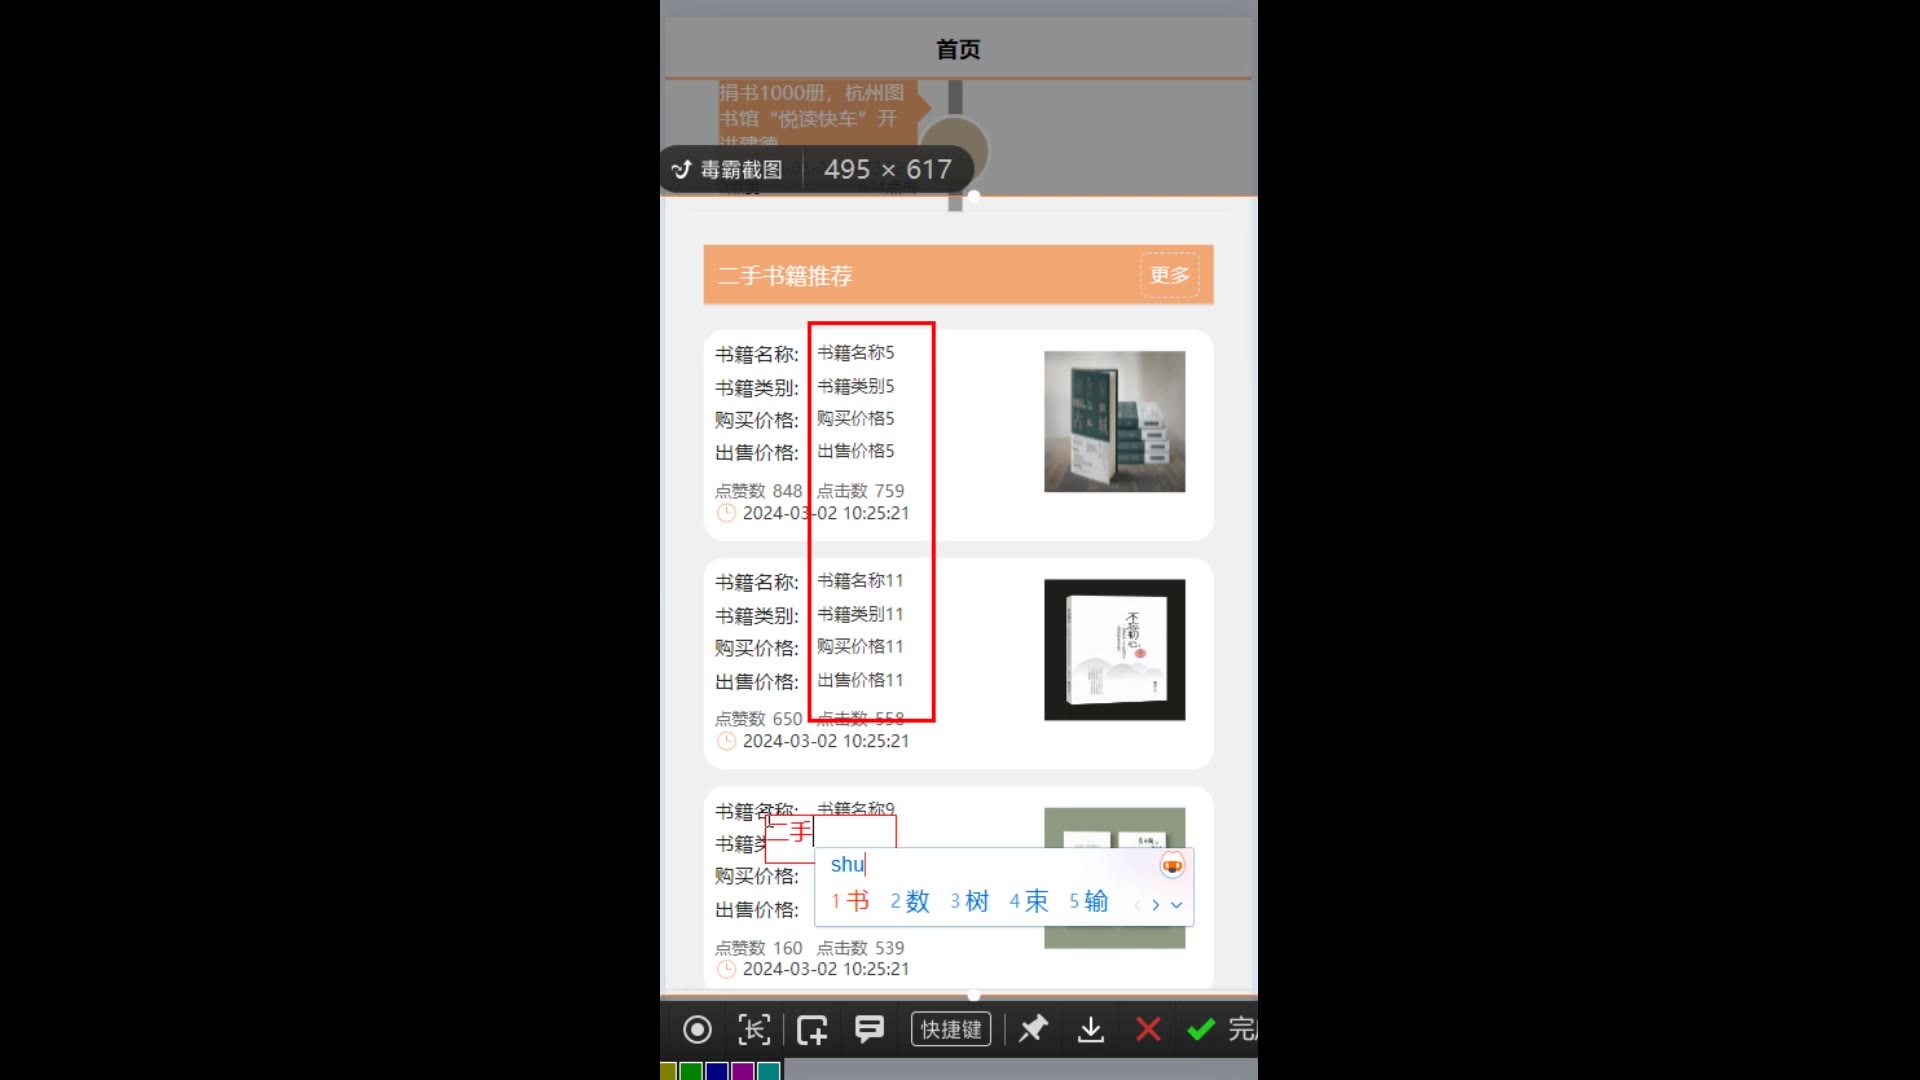Go to next IME candidate page arrow
Screen dimensions: 1920x1080
pos(1156,905)
